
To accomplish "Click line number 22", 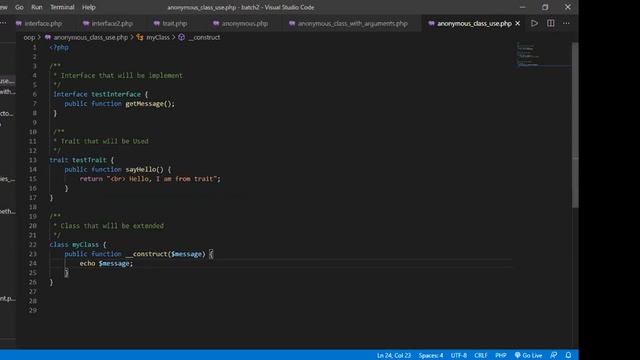I will pos(33,244).
